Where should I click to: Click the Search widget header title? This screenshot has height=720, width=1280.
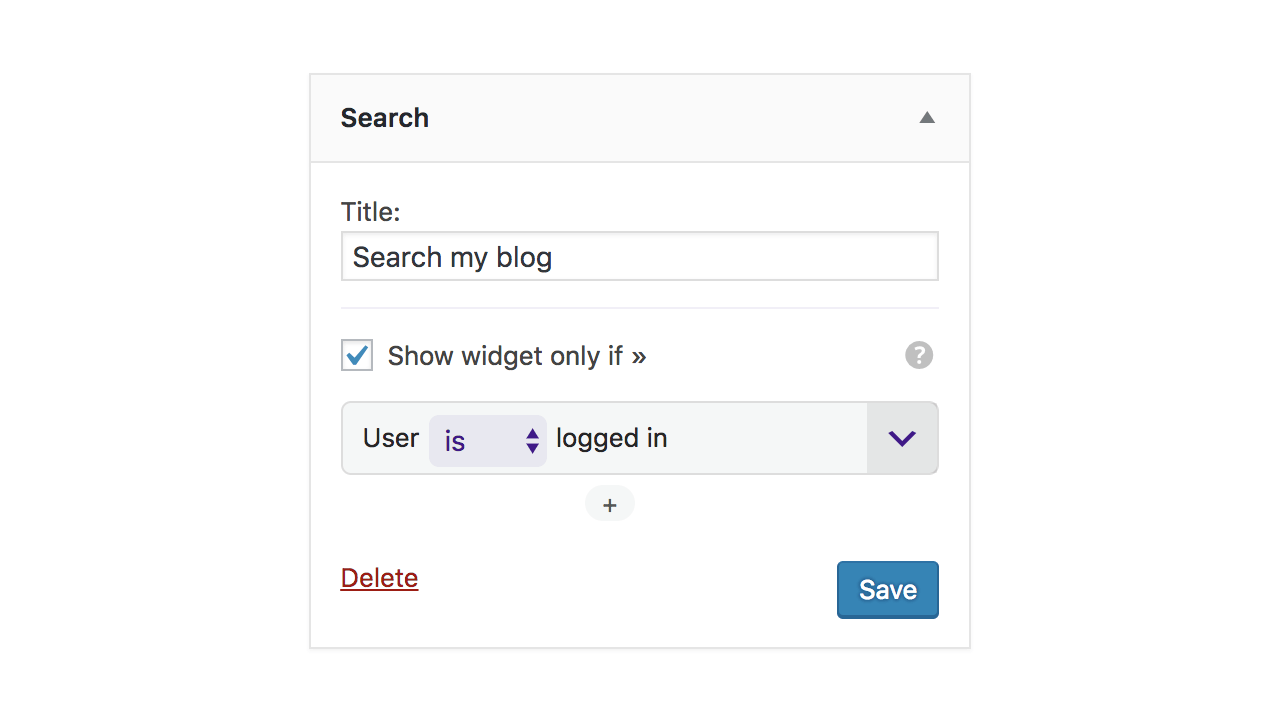[x=385, y=118]
